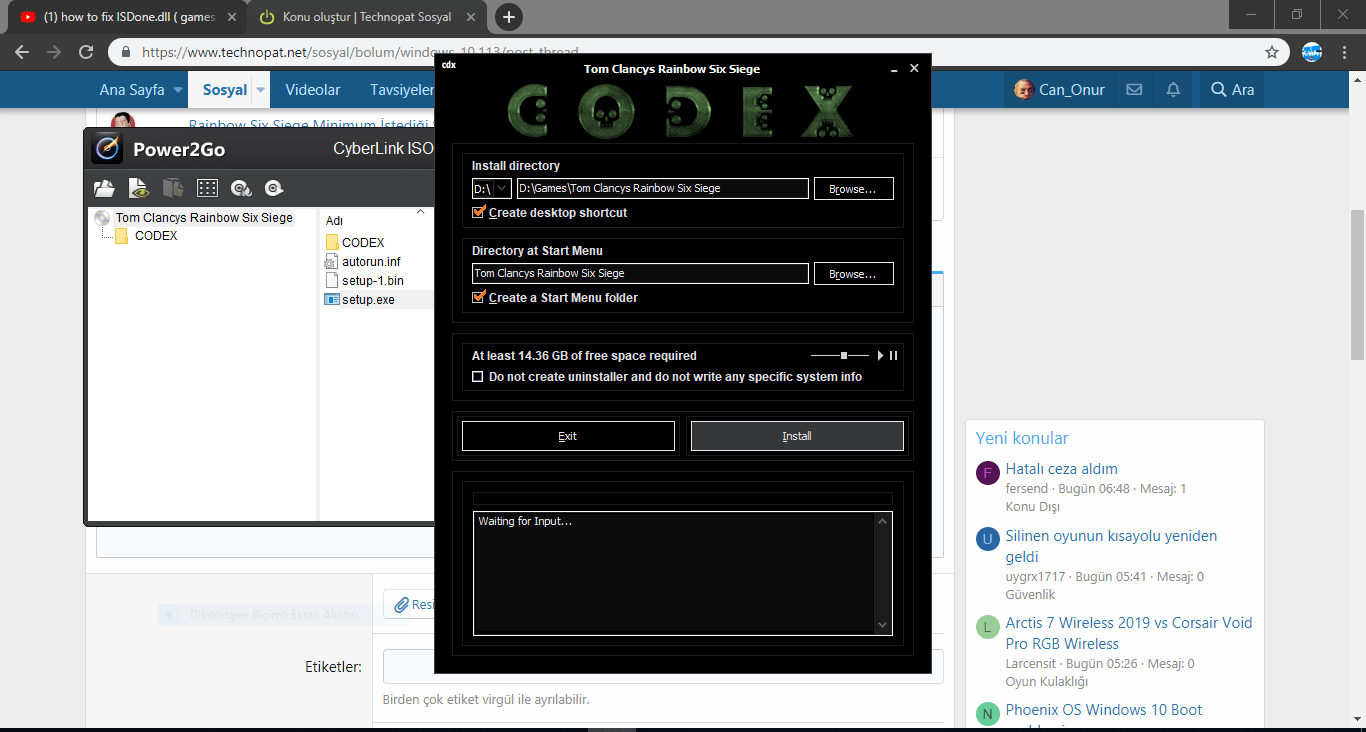Open Arctis 7 Wireless 2019 vs Corsair thread
1366x732 pixels.
(x=1129, y=633)
